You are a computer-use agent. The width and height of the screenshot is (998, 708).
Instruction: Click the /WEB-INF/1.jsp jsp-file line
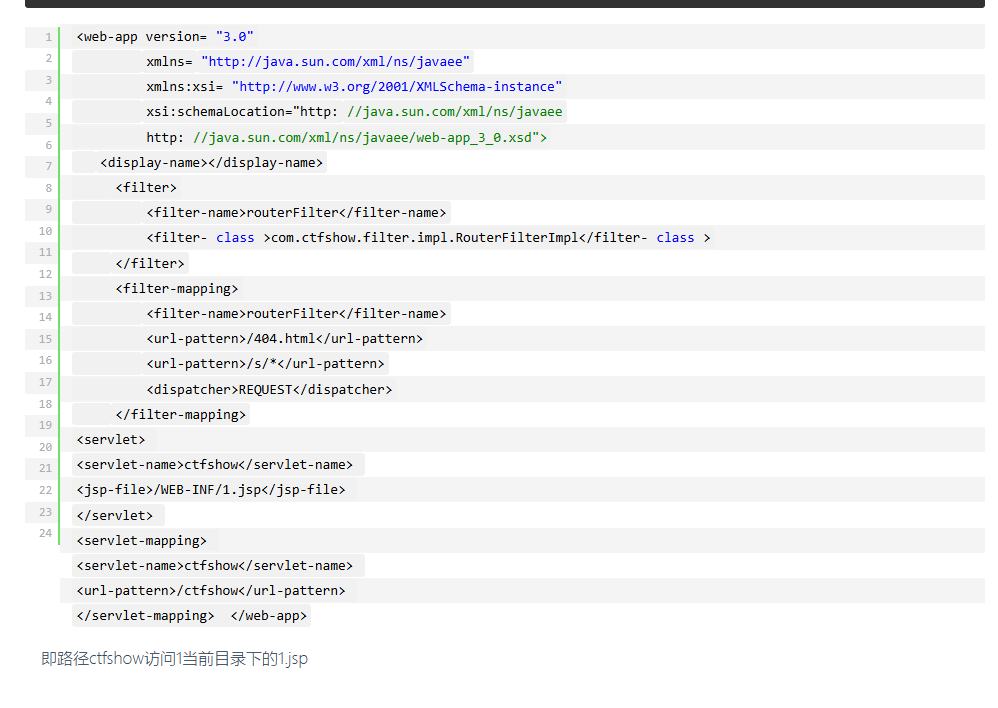tap(210, 490)
